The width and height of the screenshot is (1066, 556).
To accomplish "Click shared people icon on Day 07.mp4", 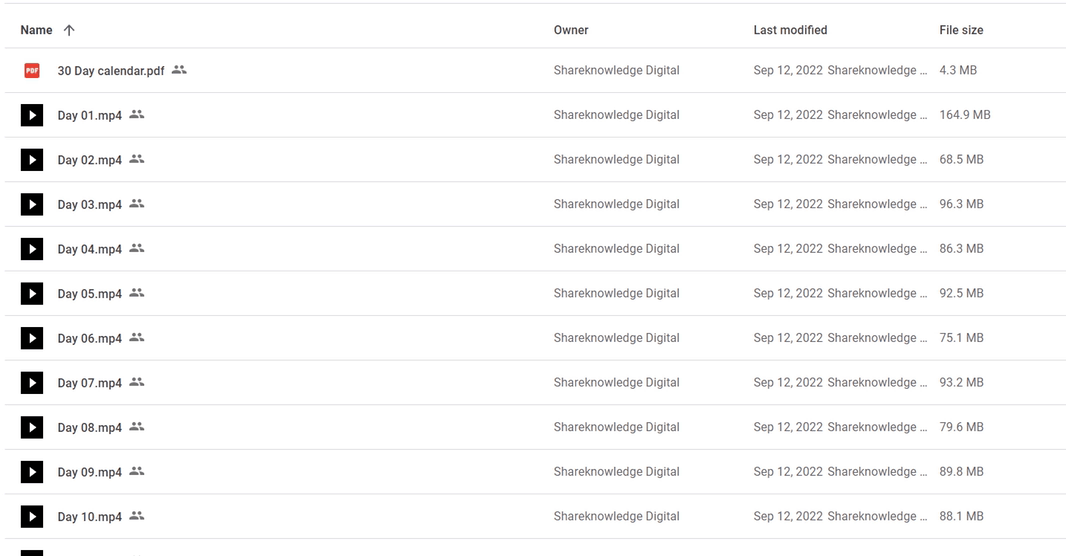I will 137,382.
